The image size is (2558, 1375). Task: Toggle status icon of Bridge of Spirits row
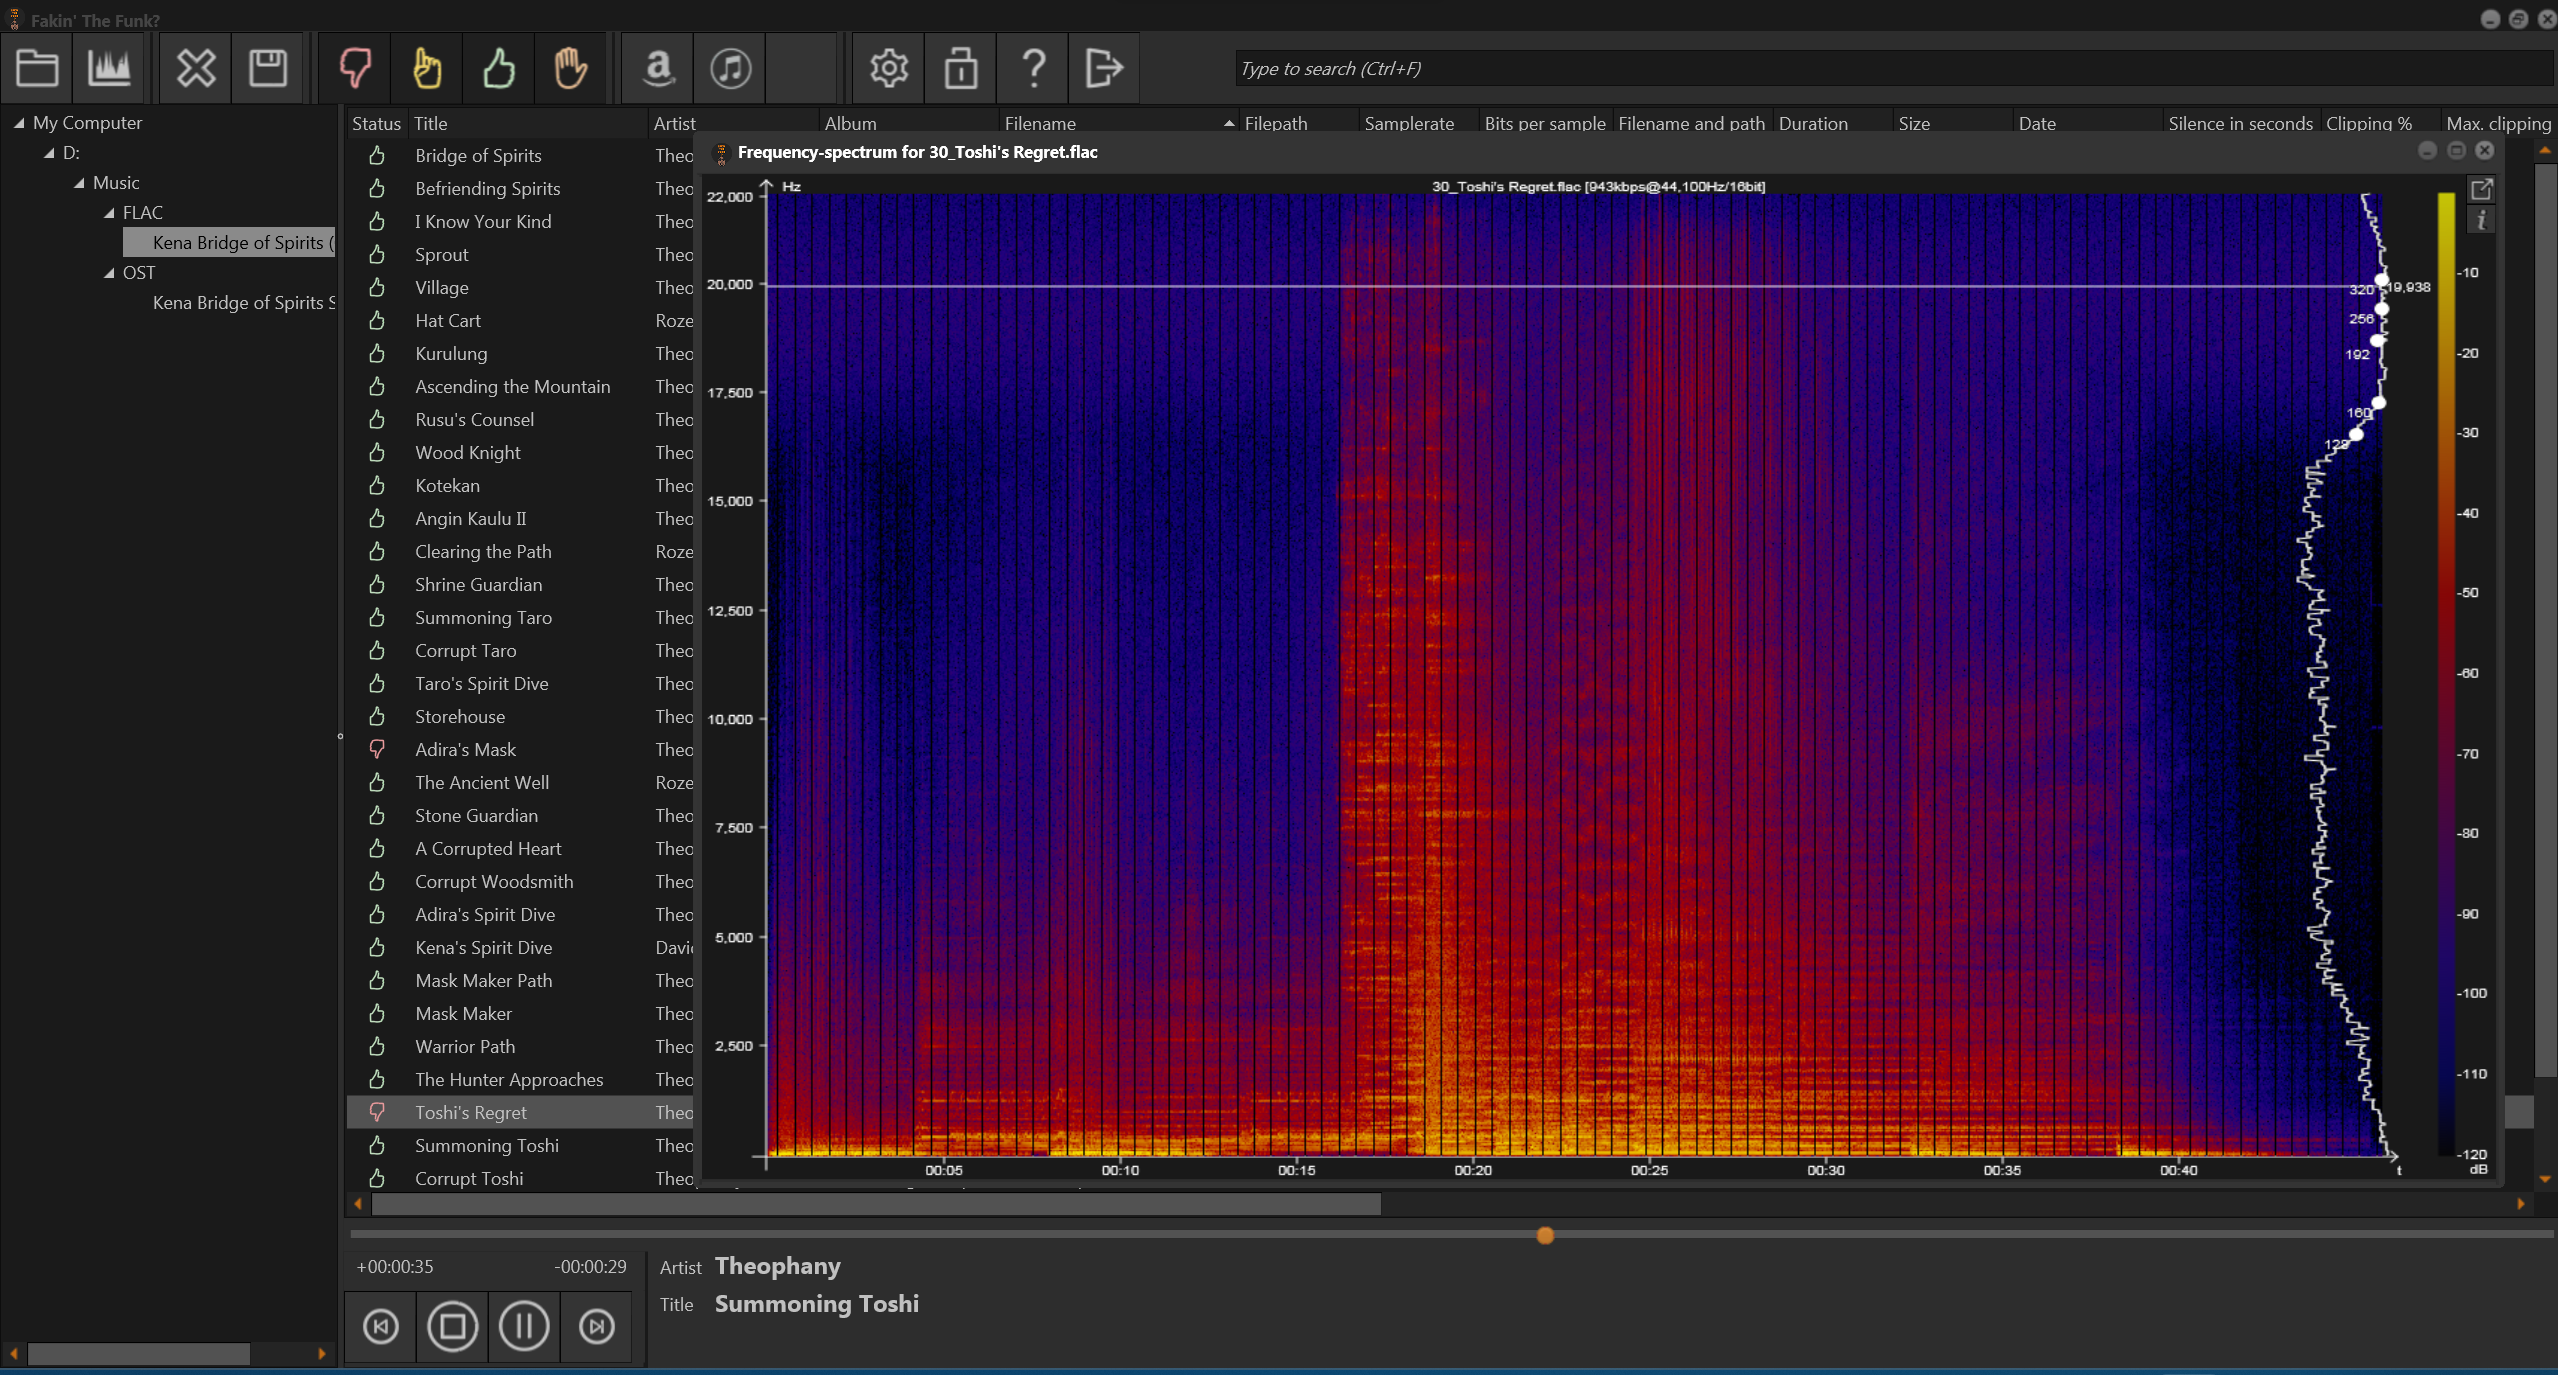[x=377, y=155]
